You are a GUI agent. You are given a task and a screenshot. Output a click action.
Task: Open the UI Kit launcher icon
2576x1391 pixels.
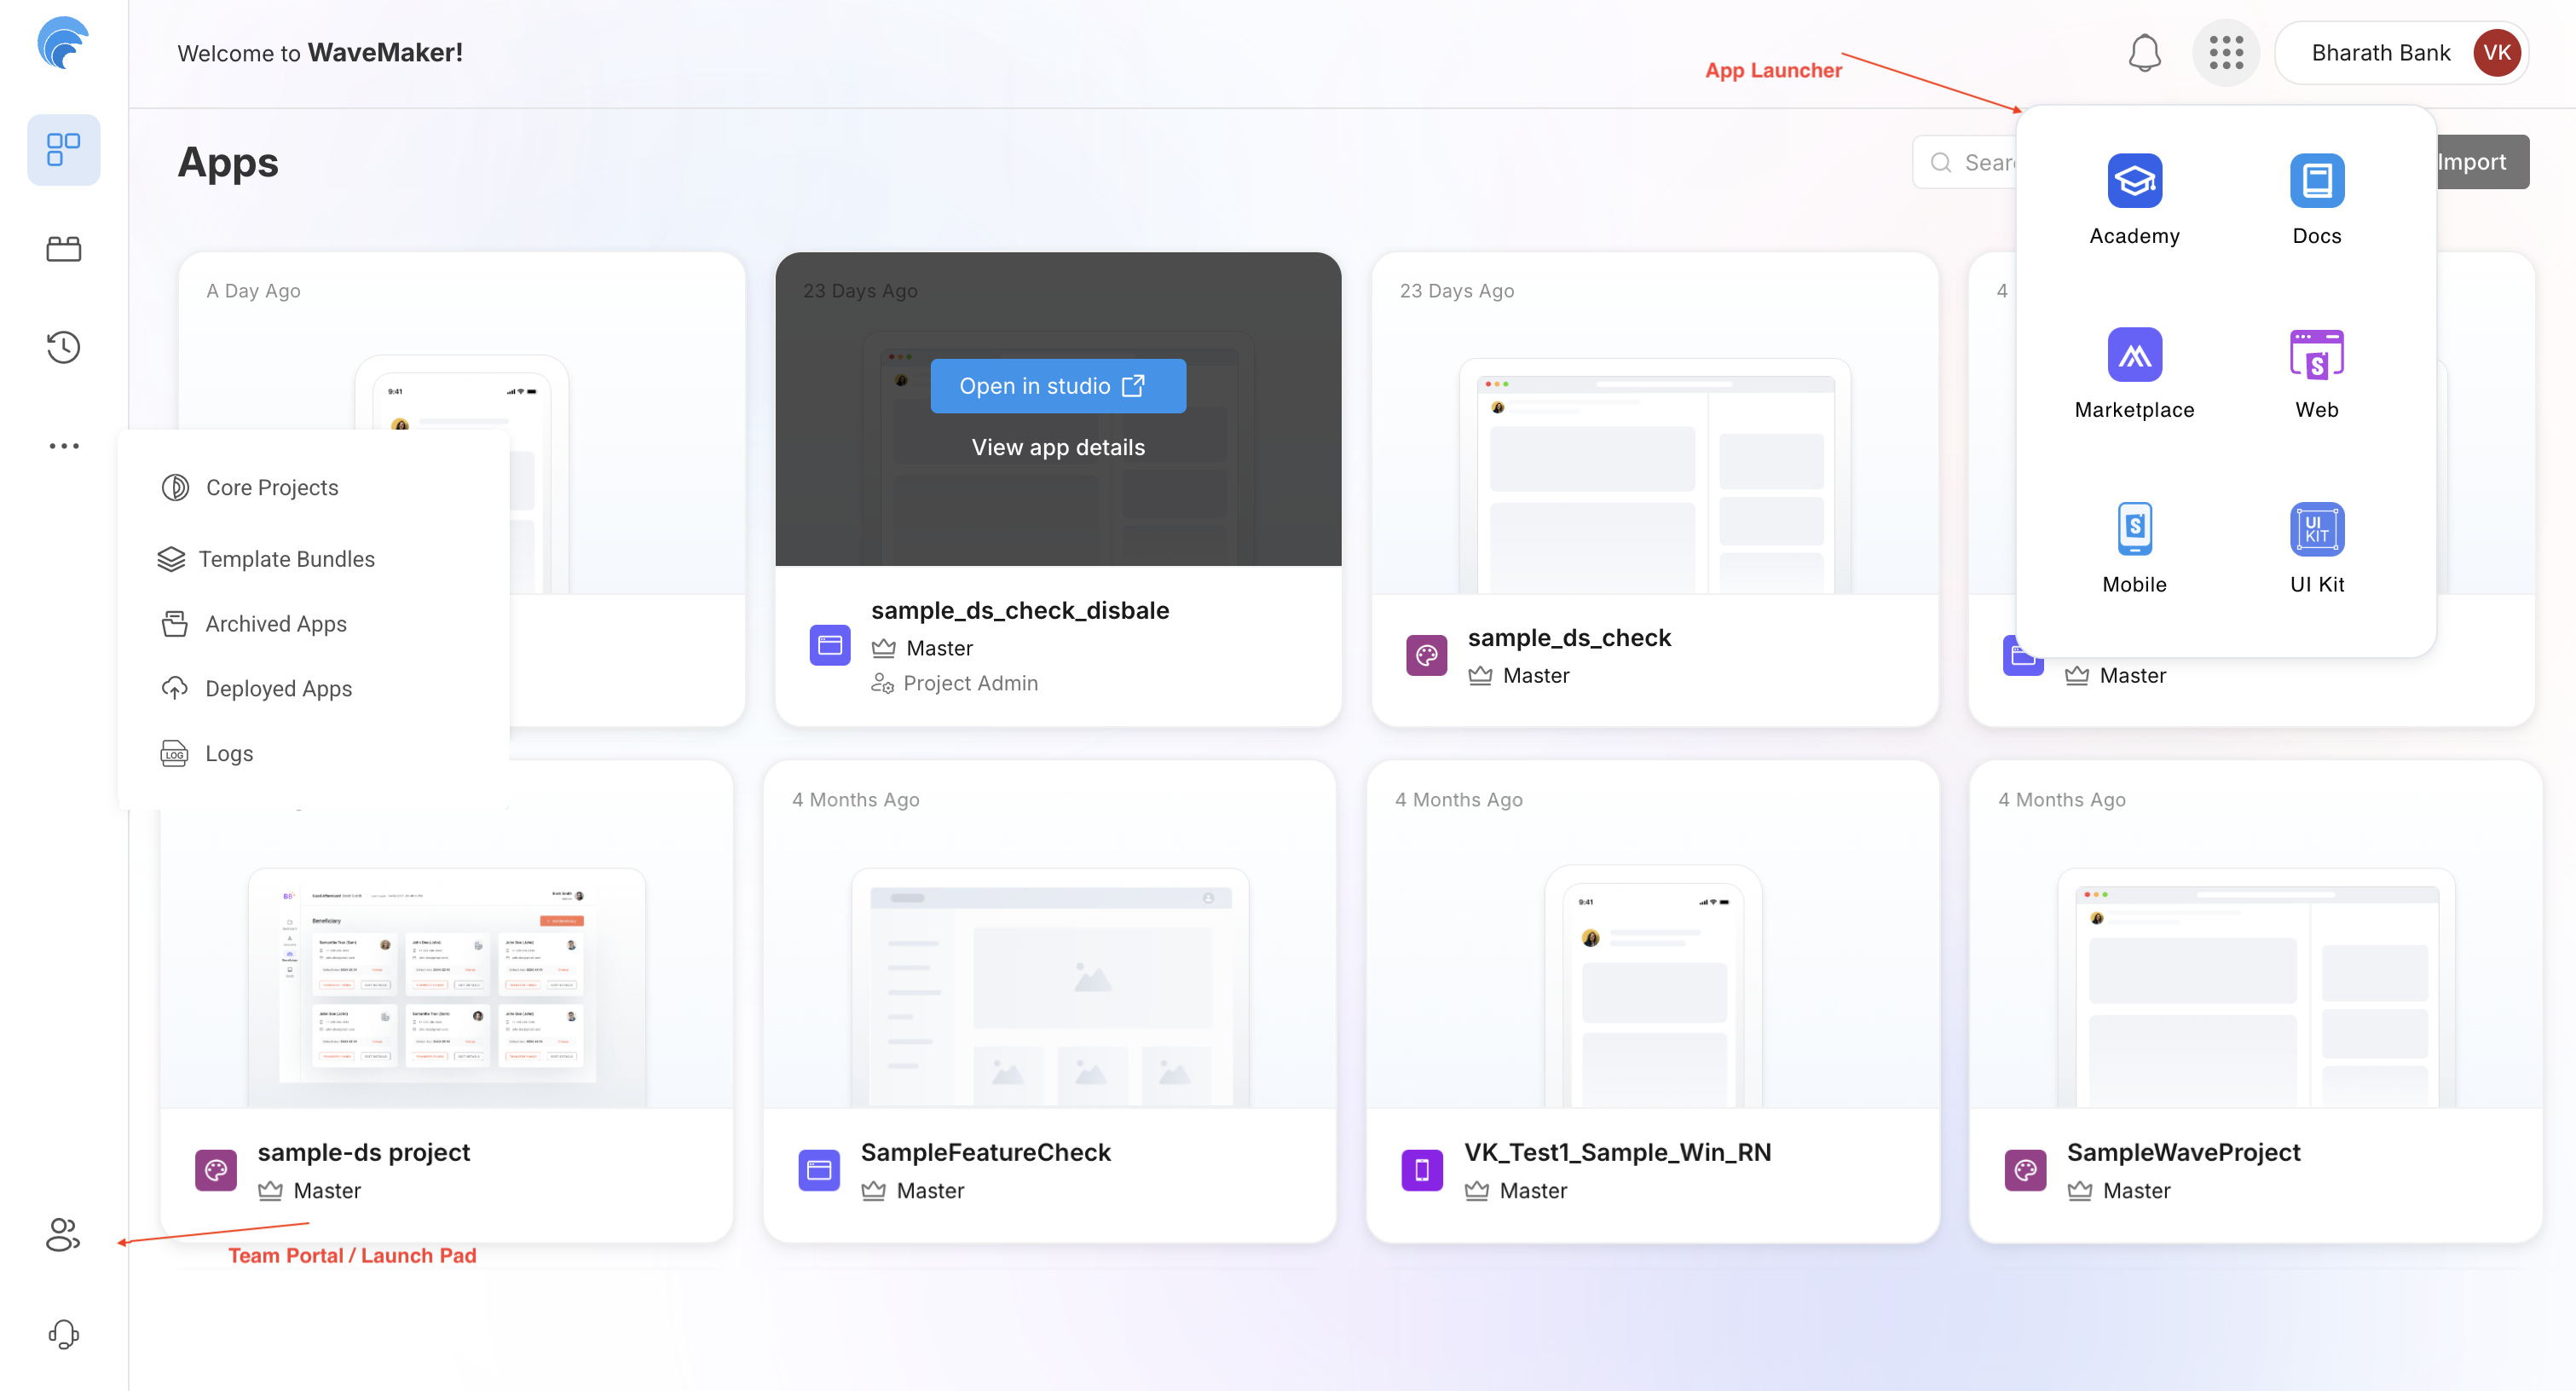2316,529
